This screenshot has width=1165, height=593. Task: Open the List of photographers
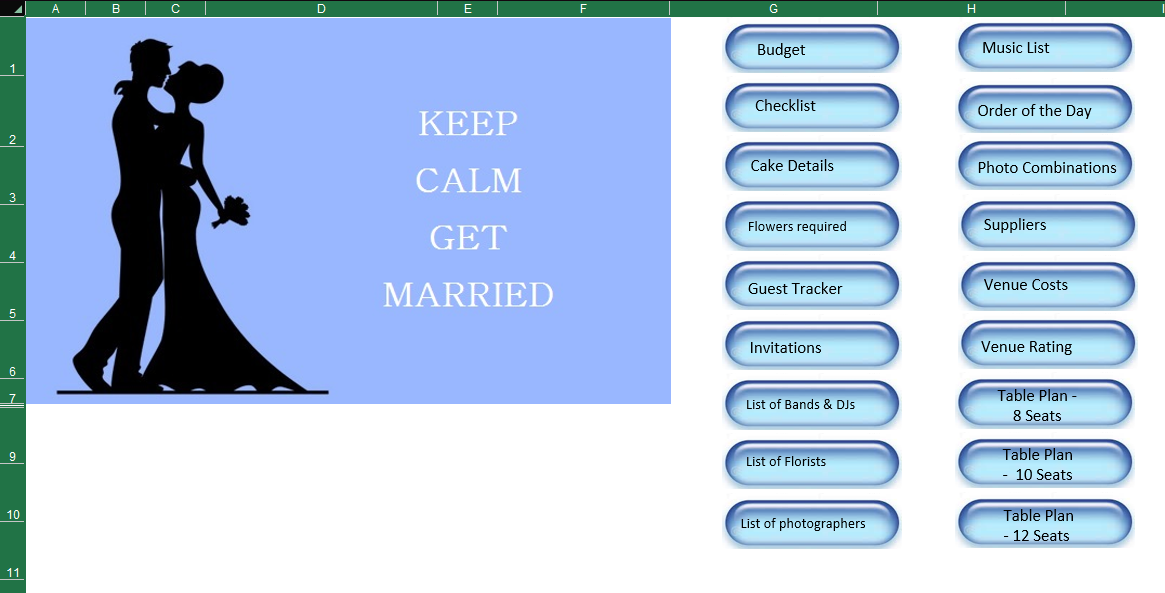point(812,523)
